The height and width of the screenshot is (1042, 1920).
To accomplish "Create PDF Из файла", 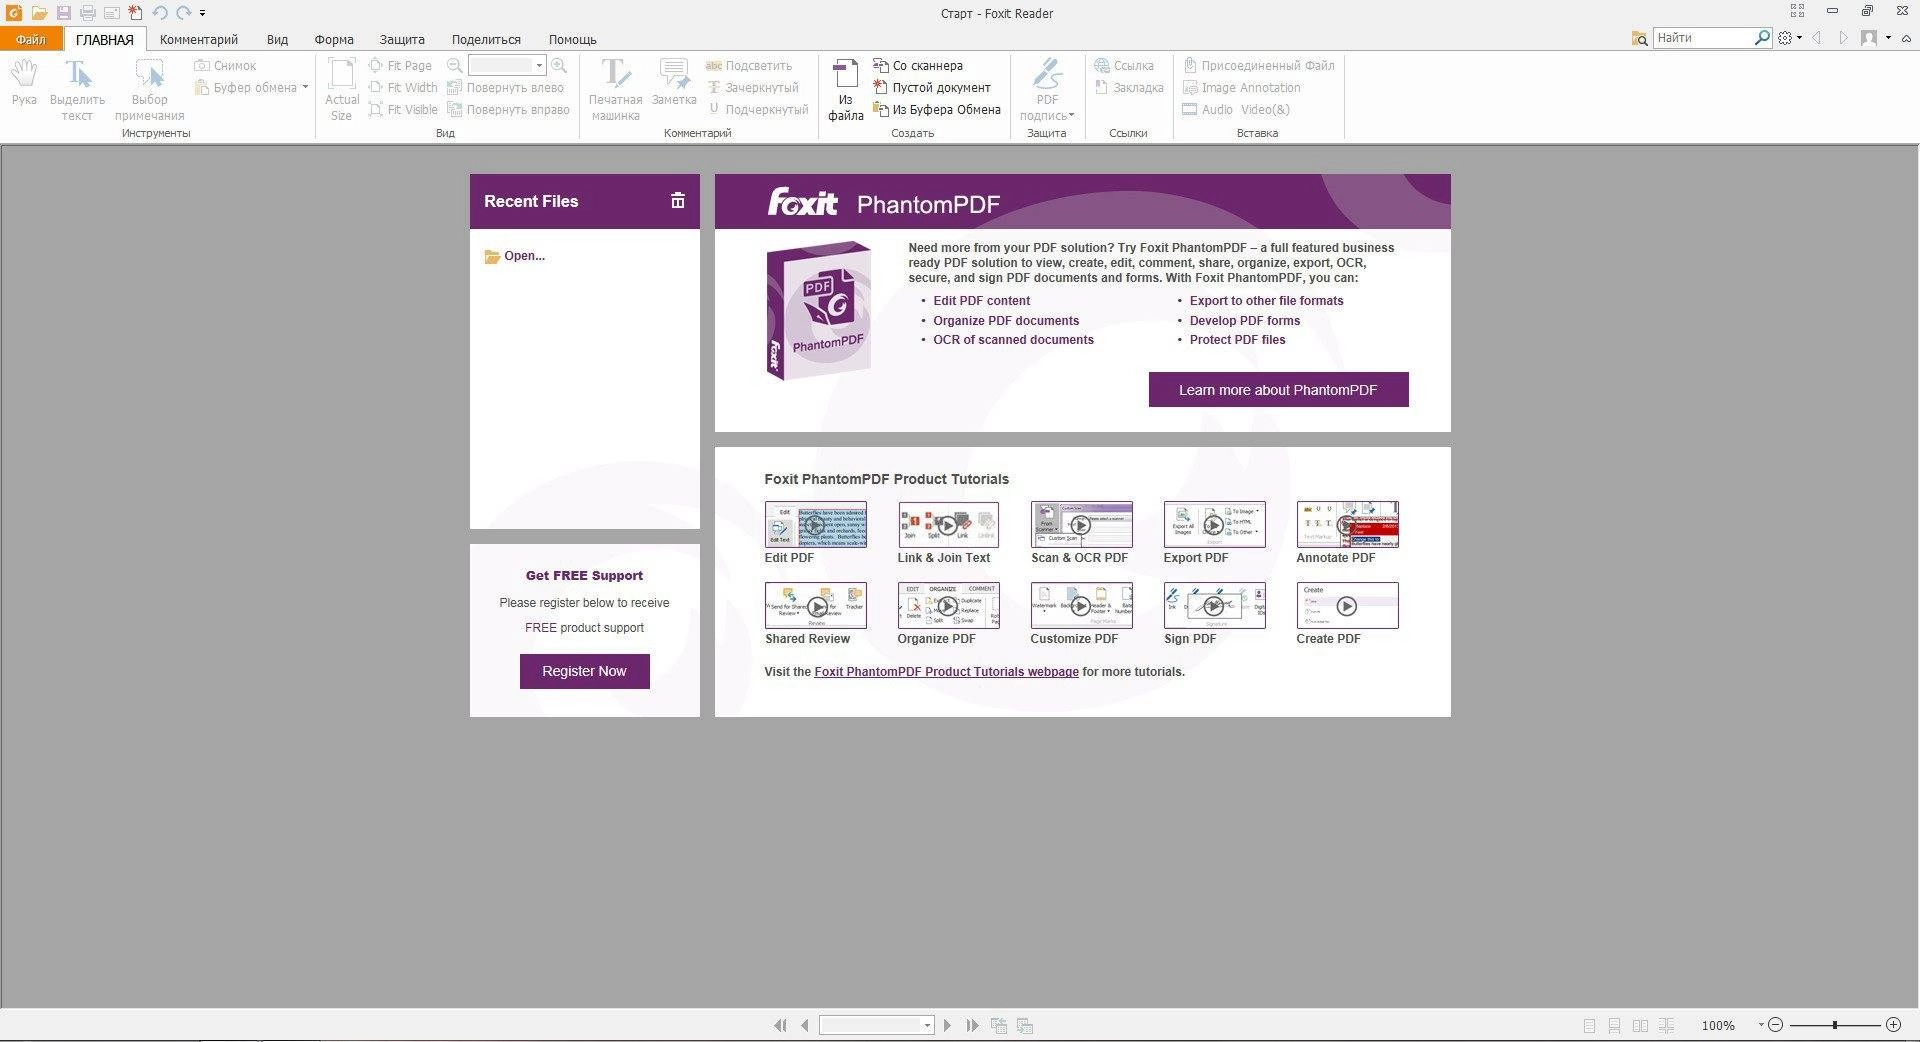I will pos(846,90).
